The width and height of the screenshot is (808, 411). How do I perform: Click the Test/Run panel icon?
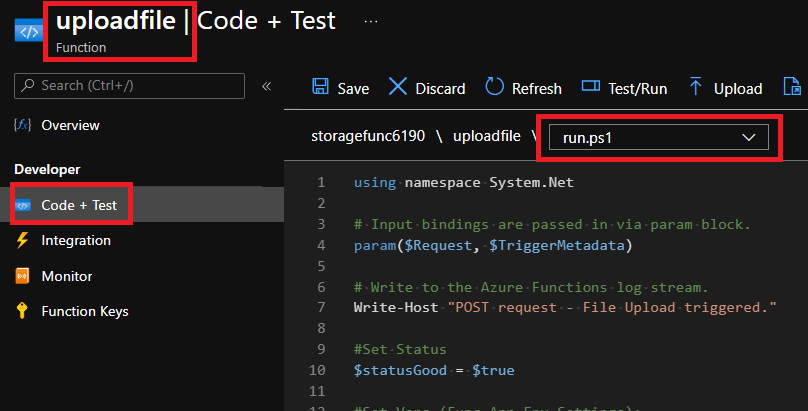pyautogui.click(x=591, y=86)
